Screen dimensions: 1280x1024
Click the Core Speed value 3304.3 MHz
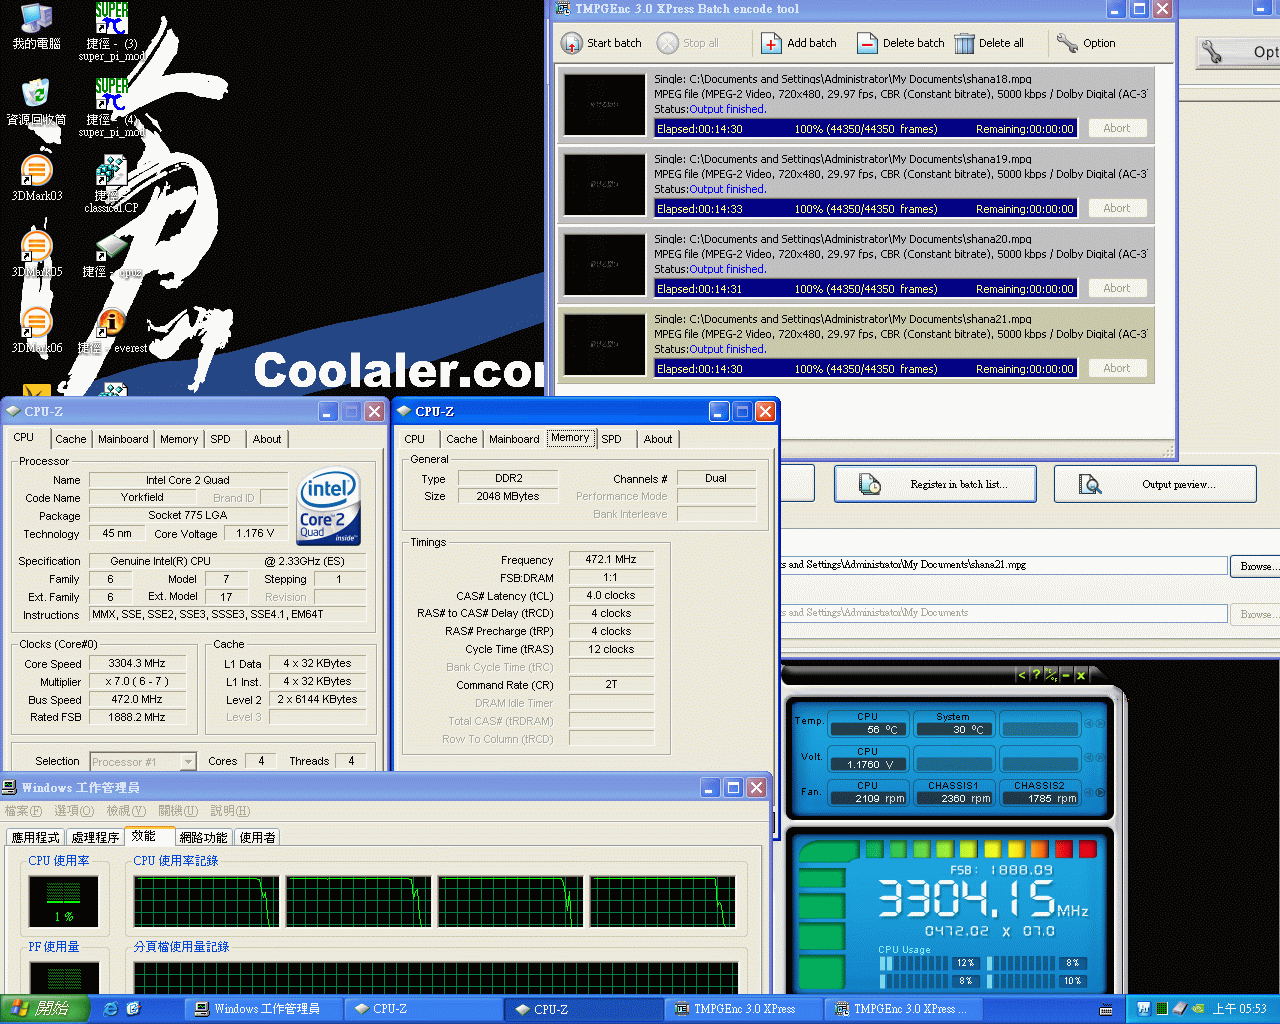pyautogui.click(x=137, y=663)
